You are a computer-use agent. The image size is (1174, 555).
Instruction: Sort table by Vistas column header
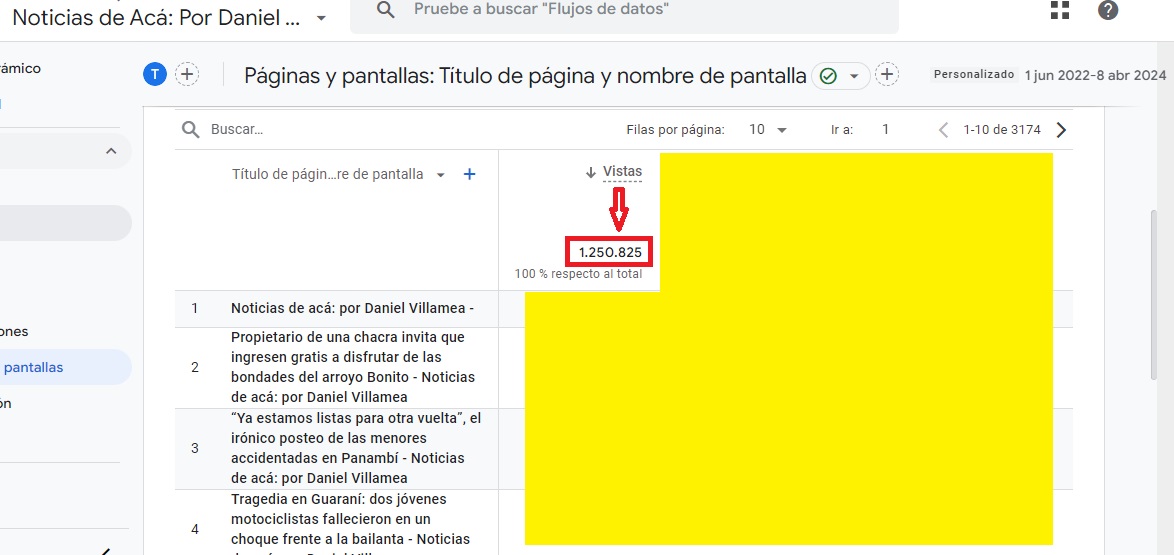621,172
